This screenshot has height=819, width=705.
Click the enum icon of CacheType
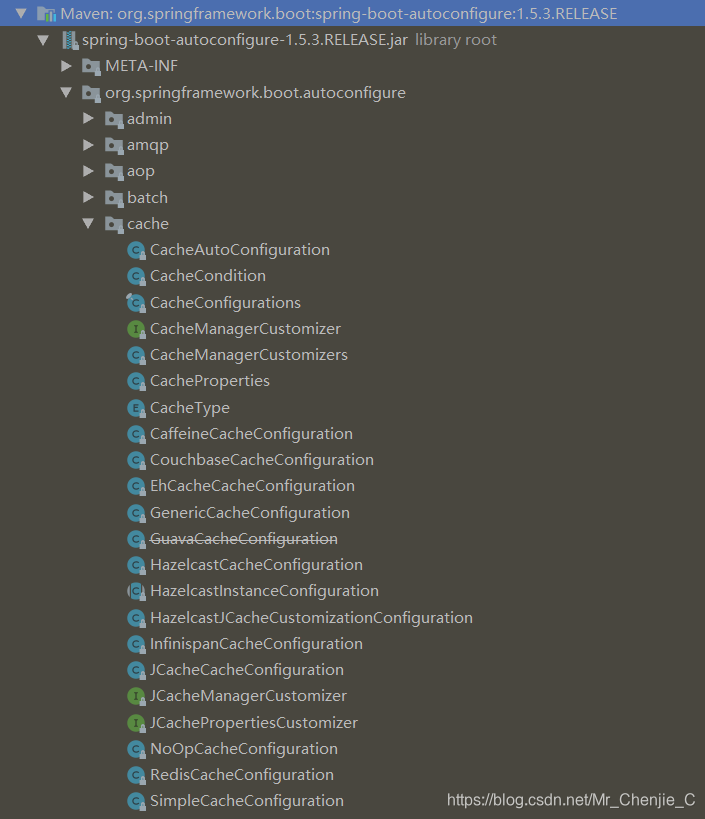[136, 408]
